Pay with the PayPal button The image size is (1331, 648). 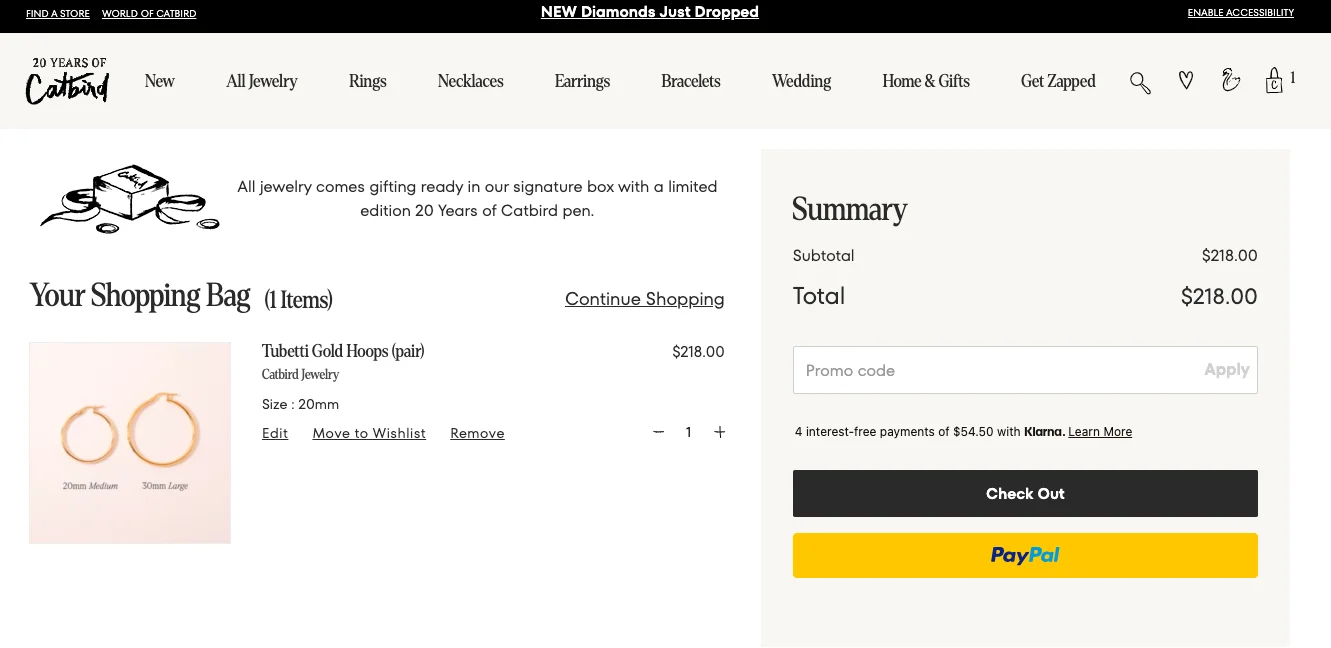tap(1025, 555)
